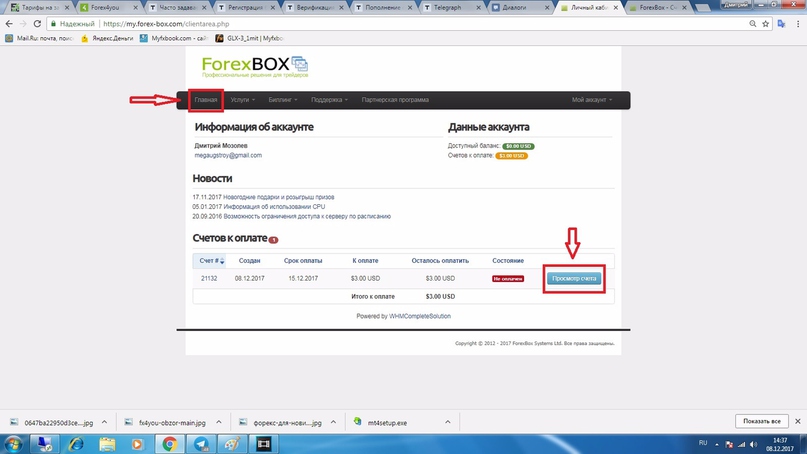This screenshot has height=454, width=807.
Task: Click the volume speaker tray icon
Action: (x=753, y=444)
